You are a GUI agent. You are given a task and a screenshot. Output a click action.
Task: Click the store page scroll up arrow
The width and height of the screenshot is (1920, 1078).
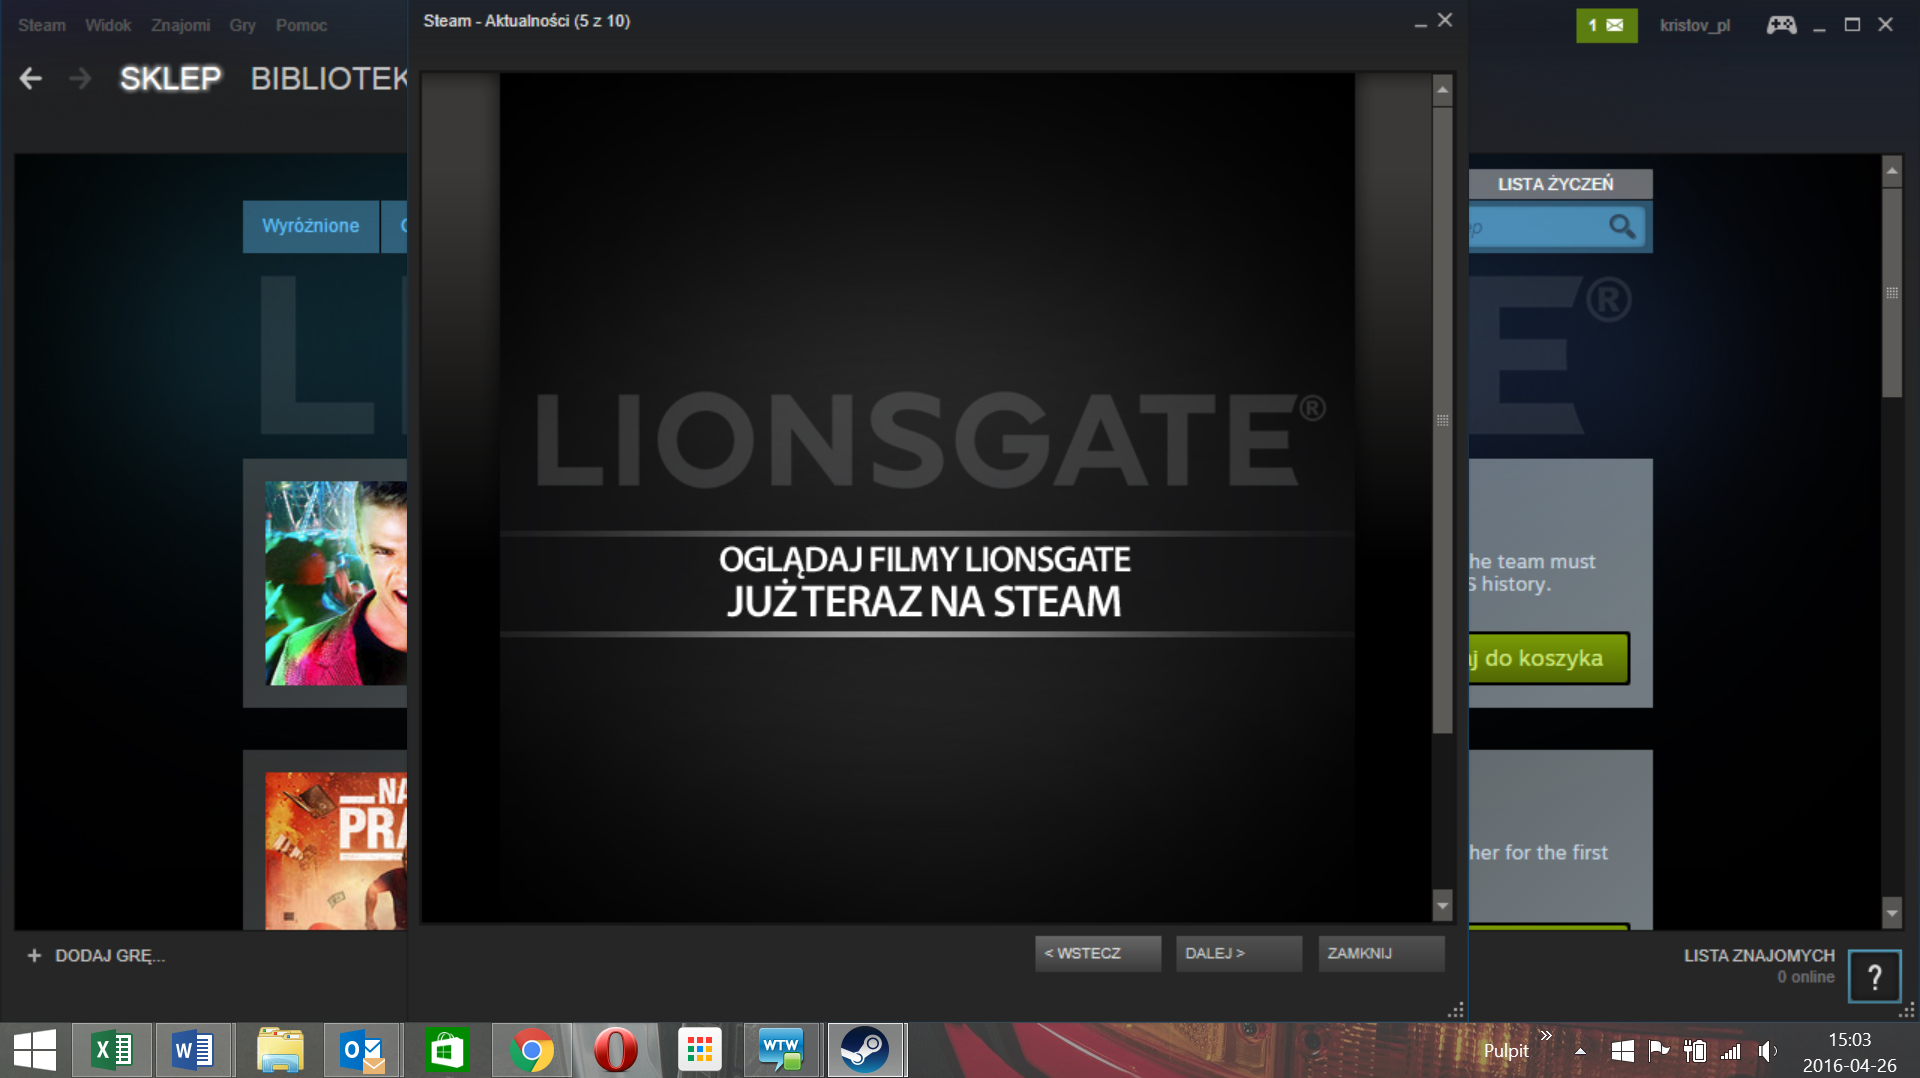click(x=1891, y=171)
